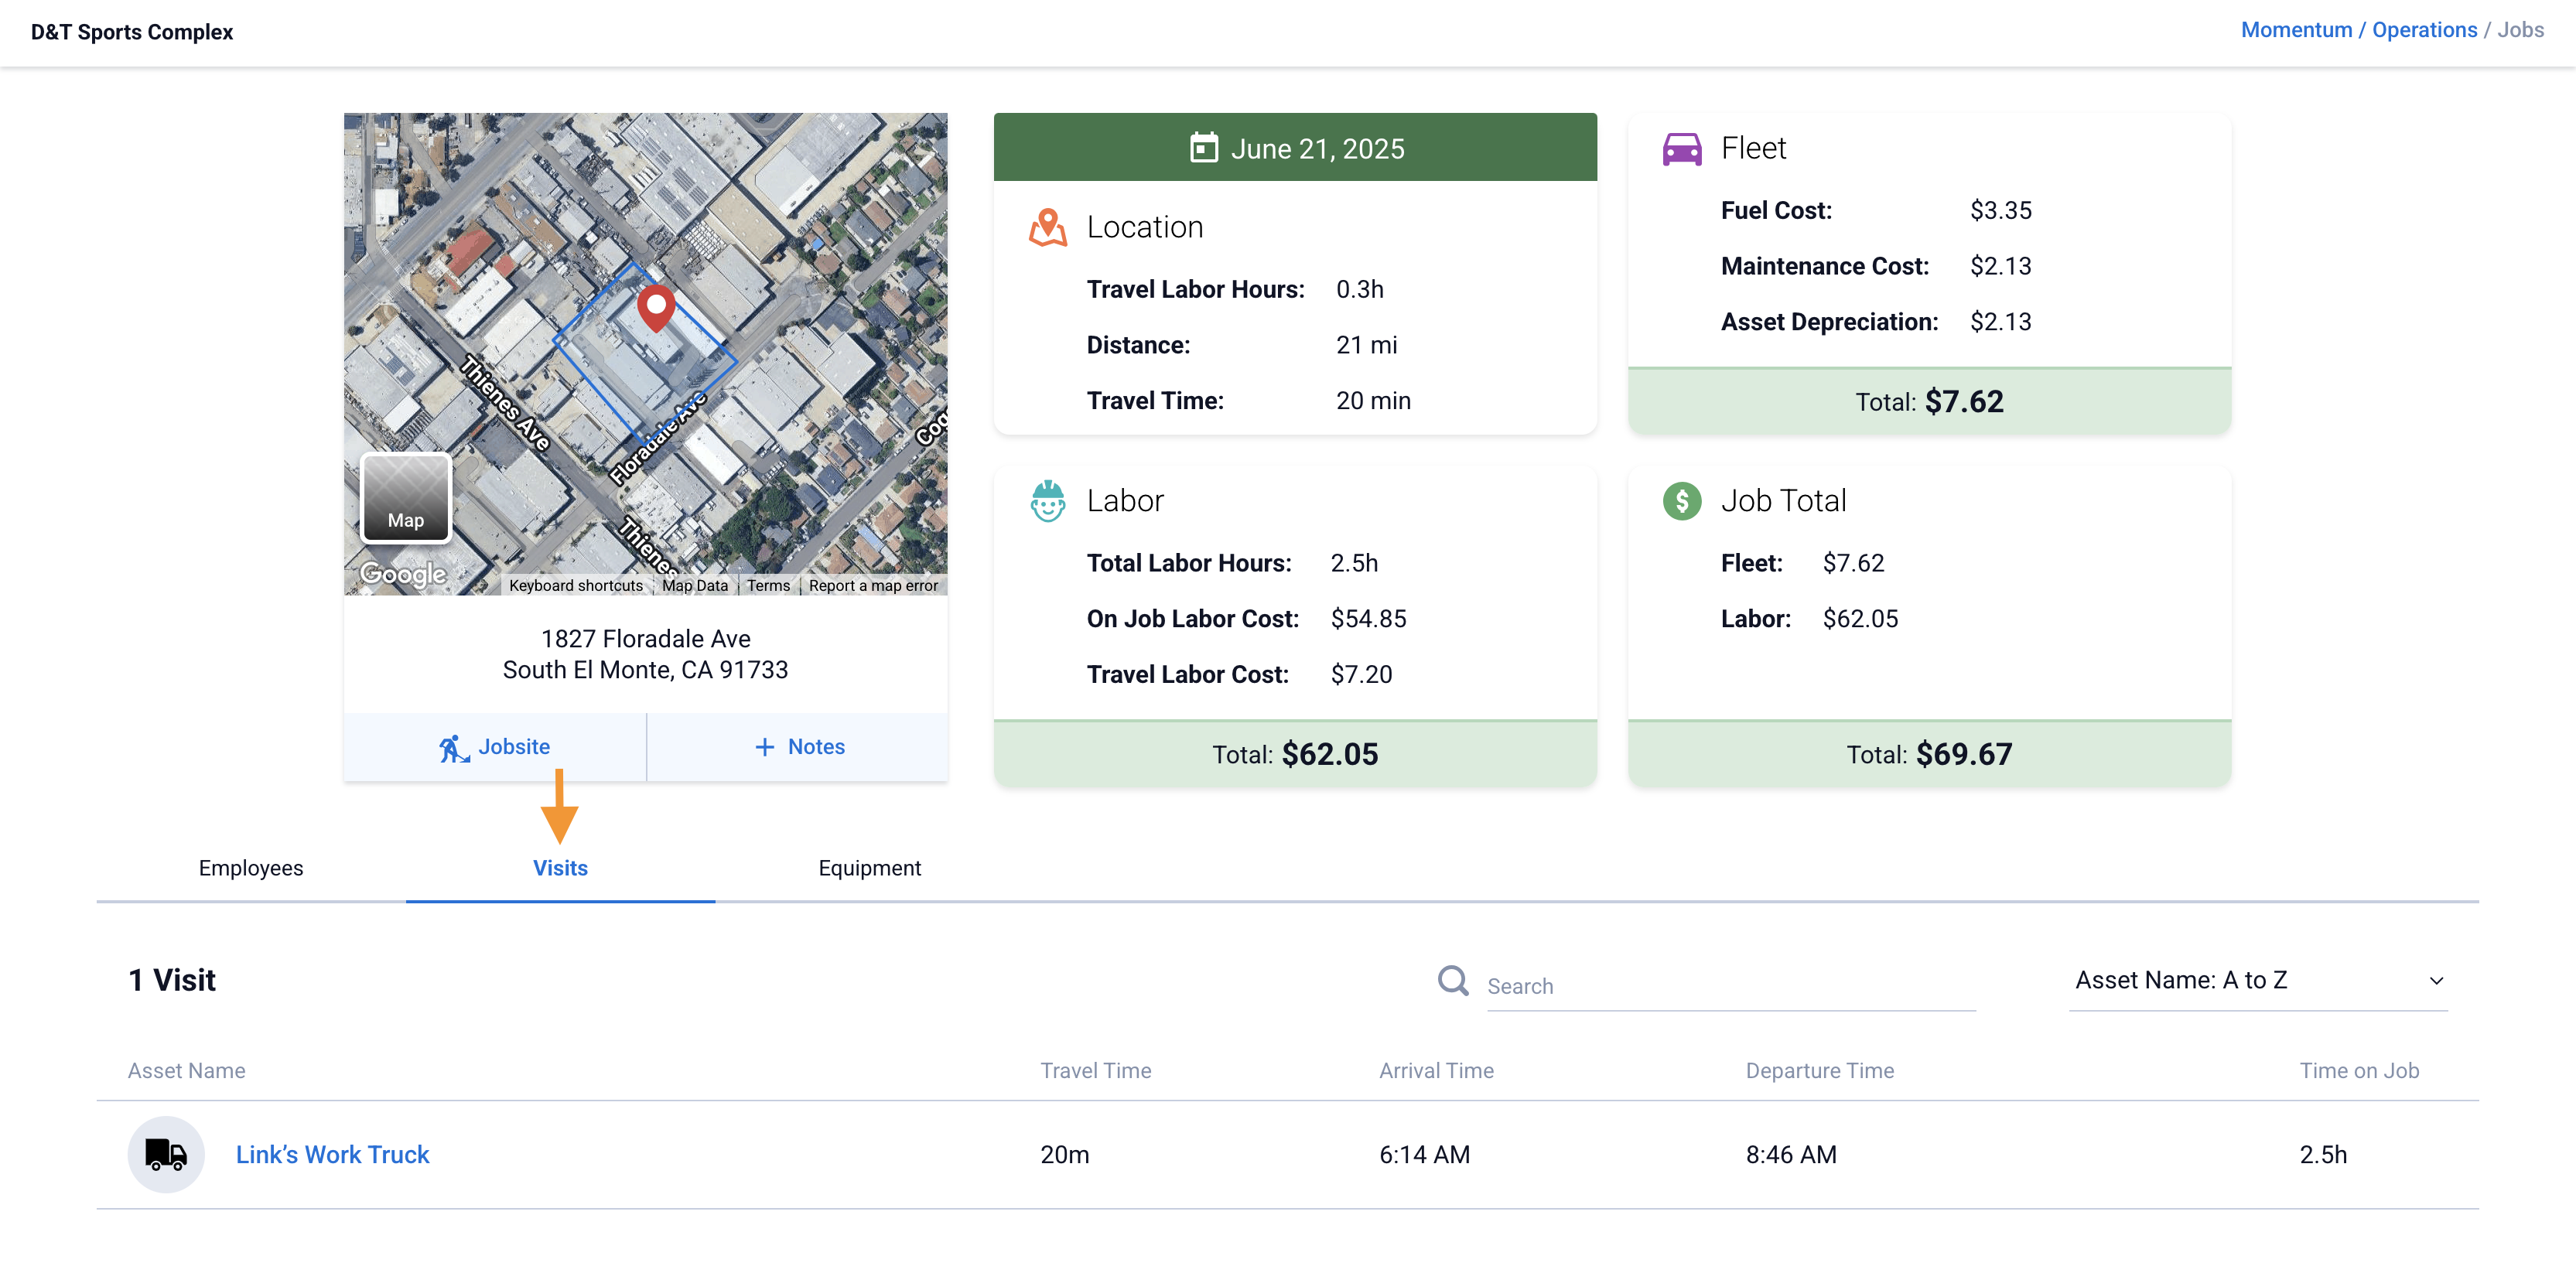This screenshot has height=1273, width=2576.
Task: Click the sort dropdown chevron arrow
Action: click(2436, 981)
